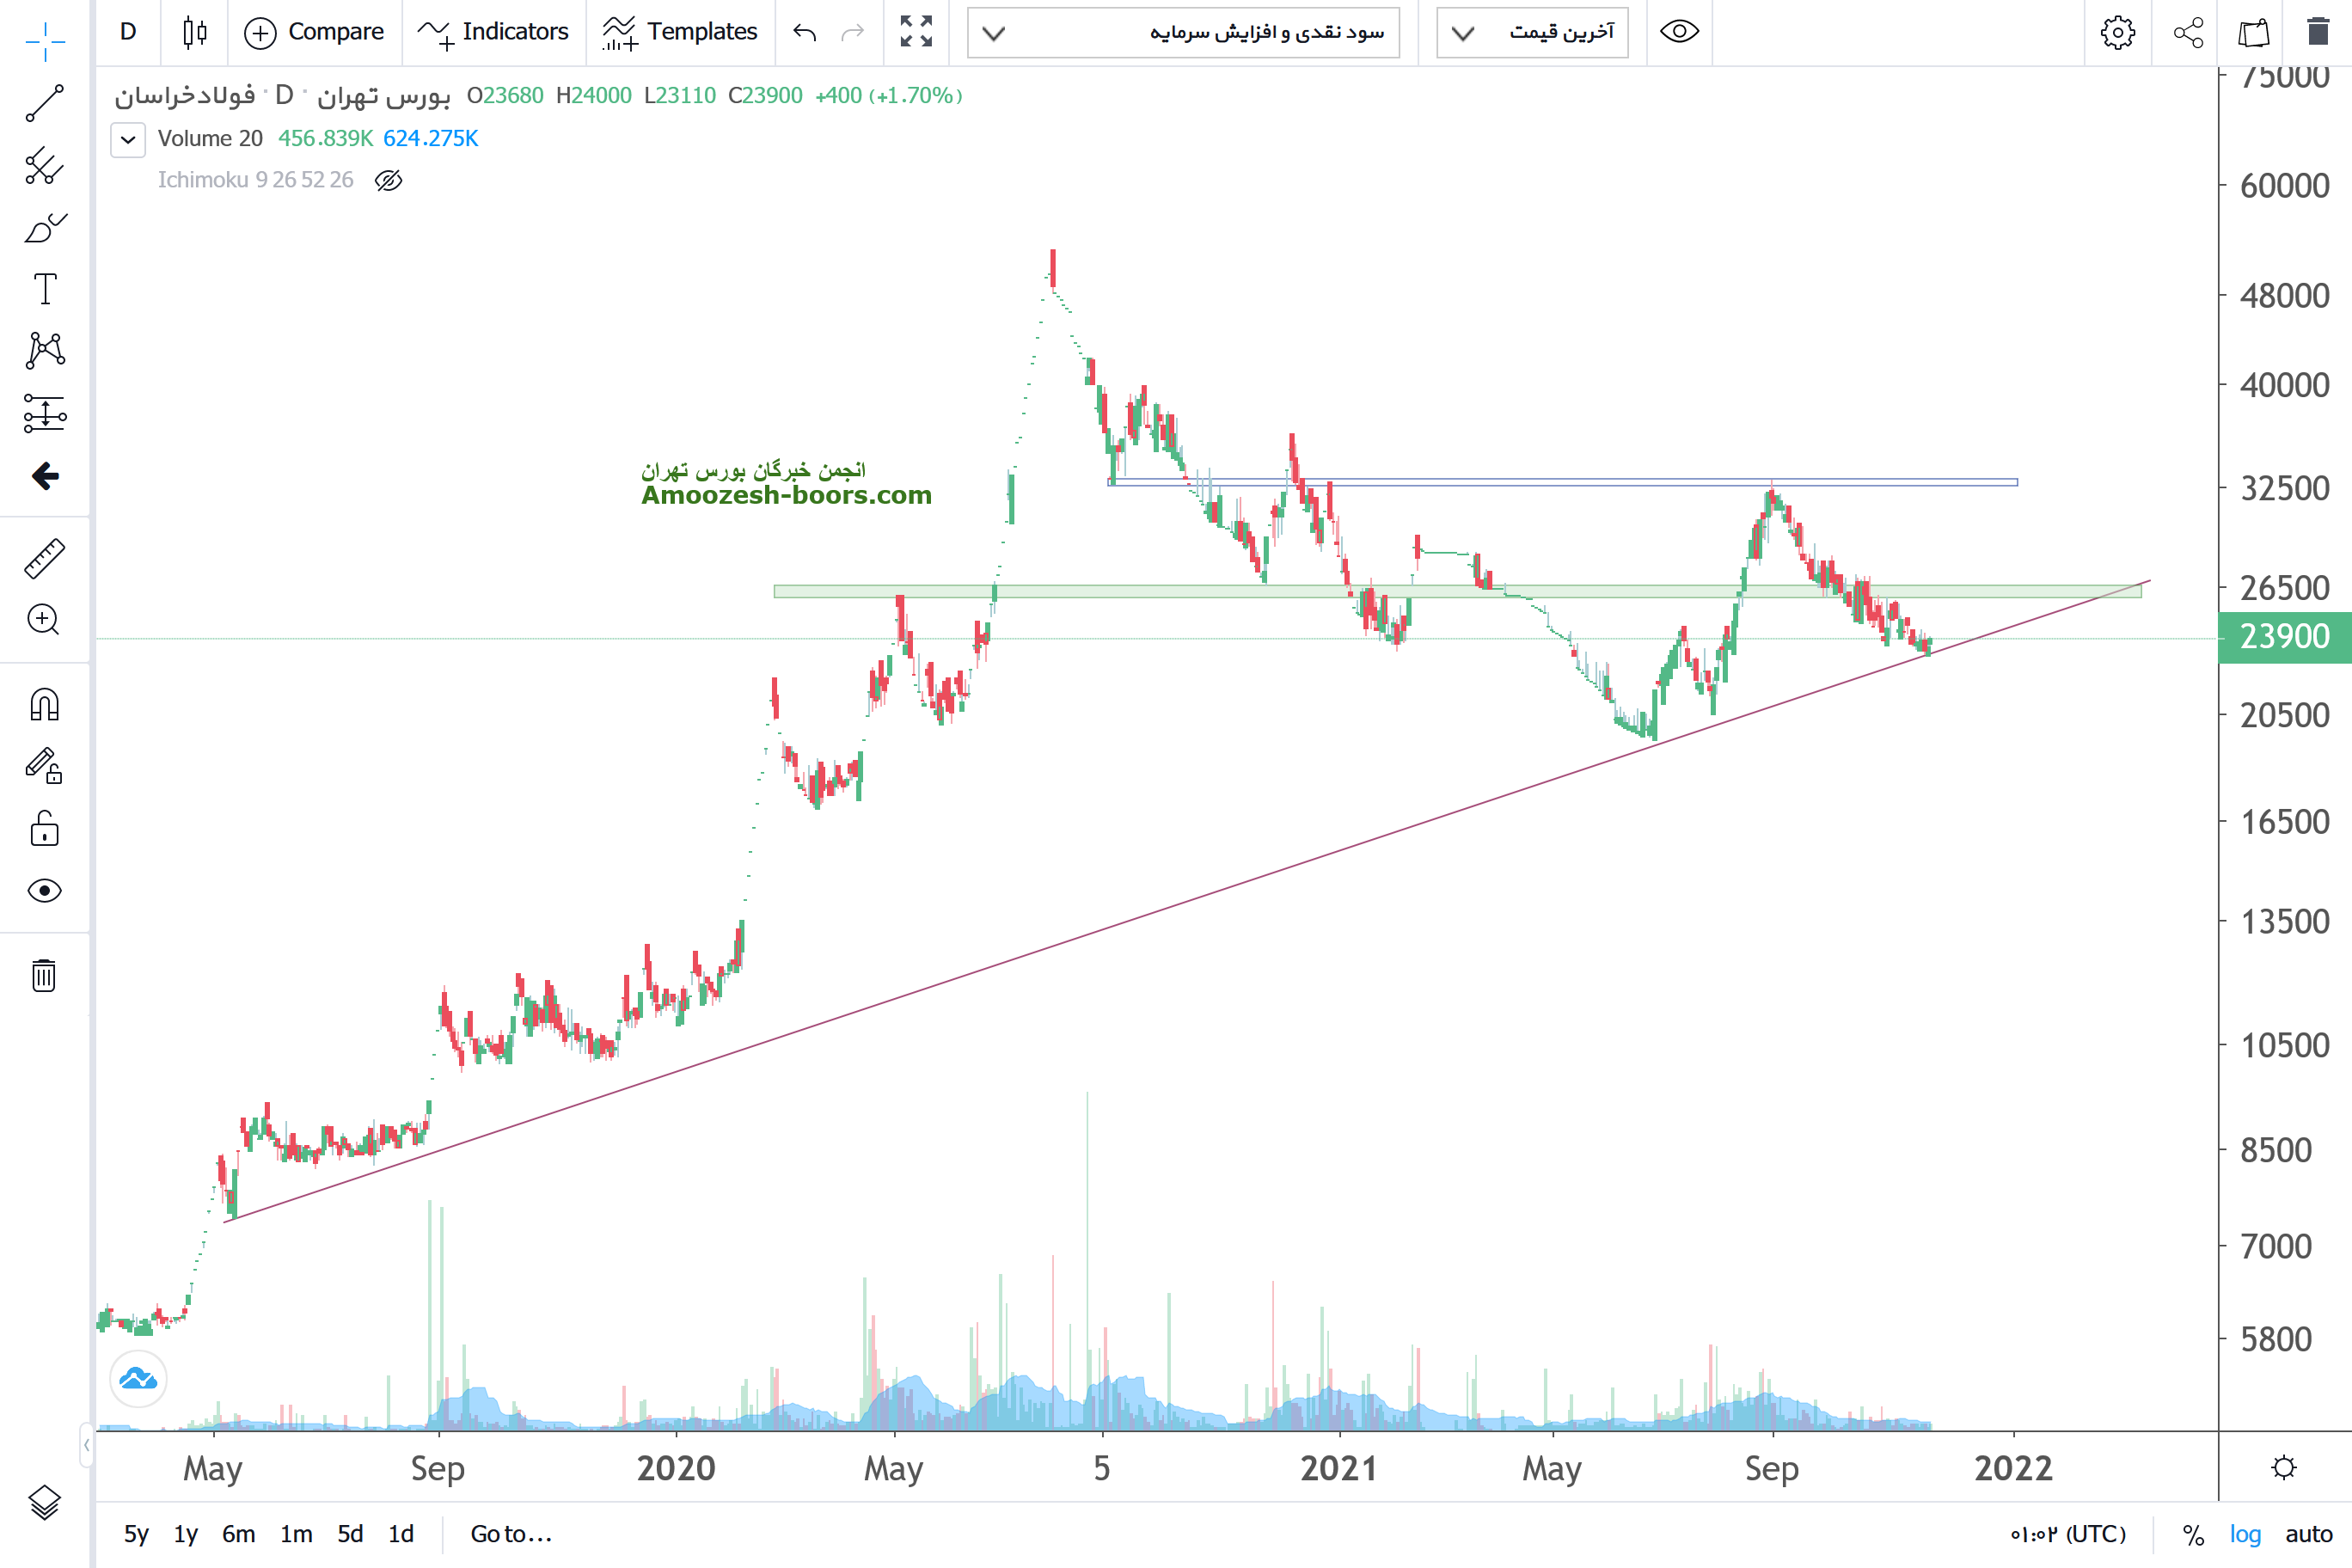Show the hidden Ichimoku indicator

click(388, 180)
